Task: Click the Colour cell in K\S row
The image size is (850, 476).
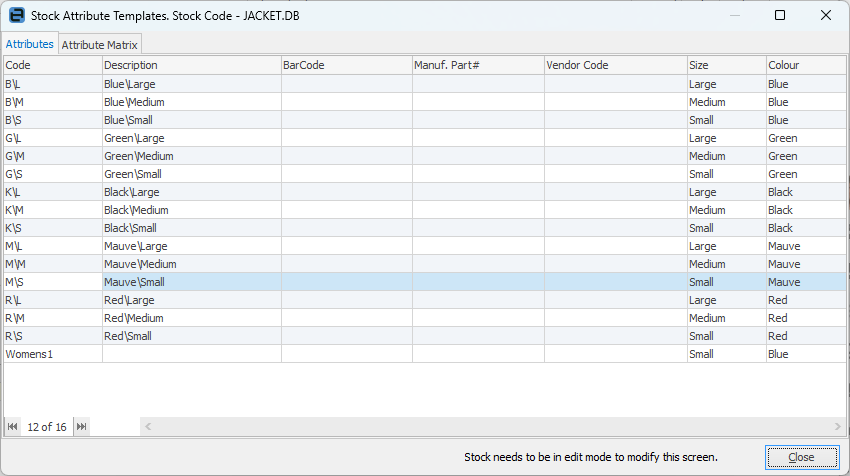Action: point(806,228)
